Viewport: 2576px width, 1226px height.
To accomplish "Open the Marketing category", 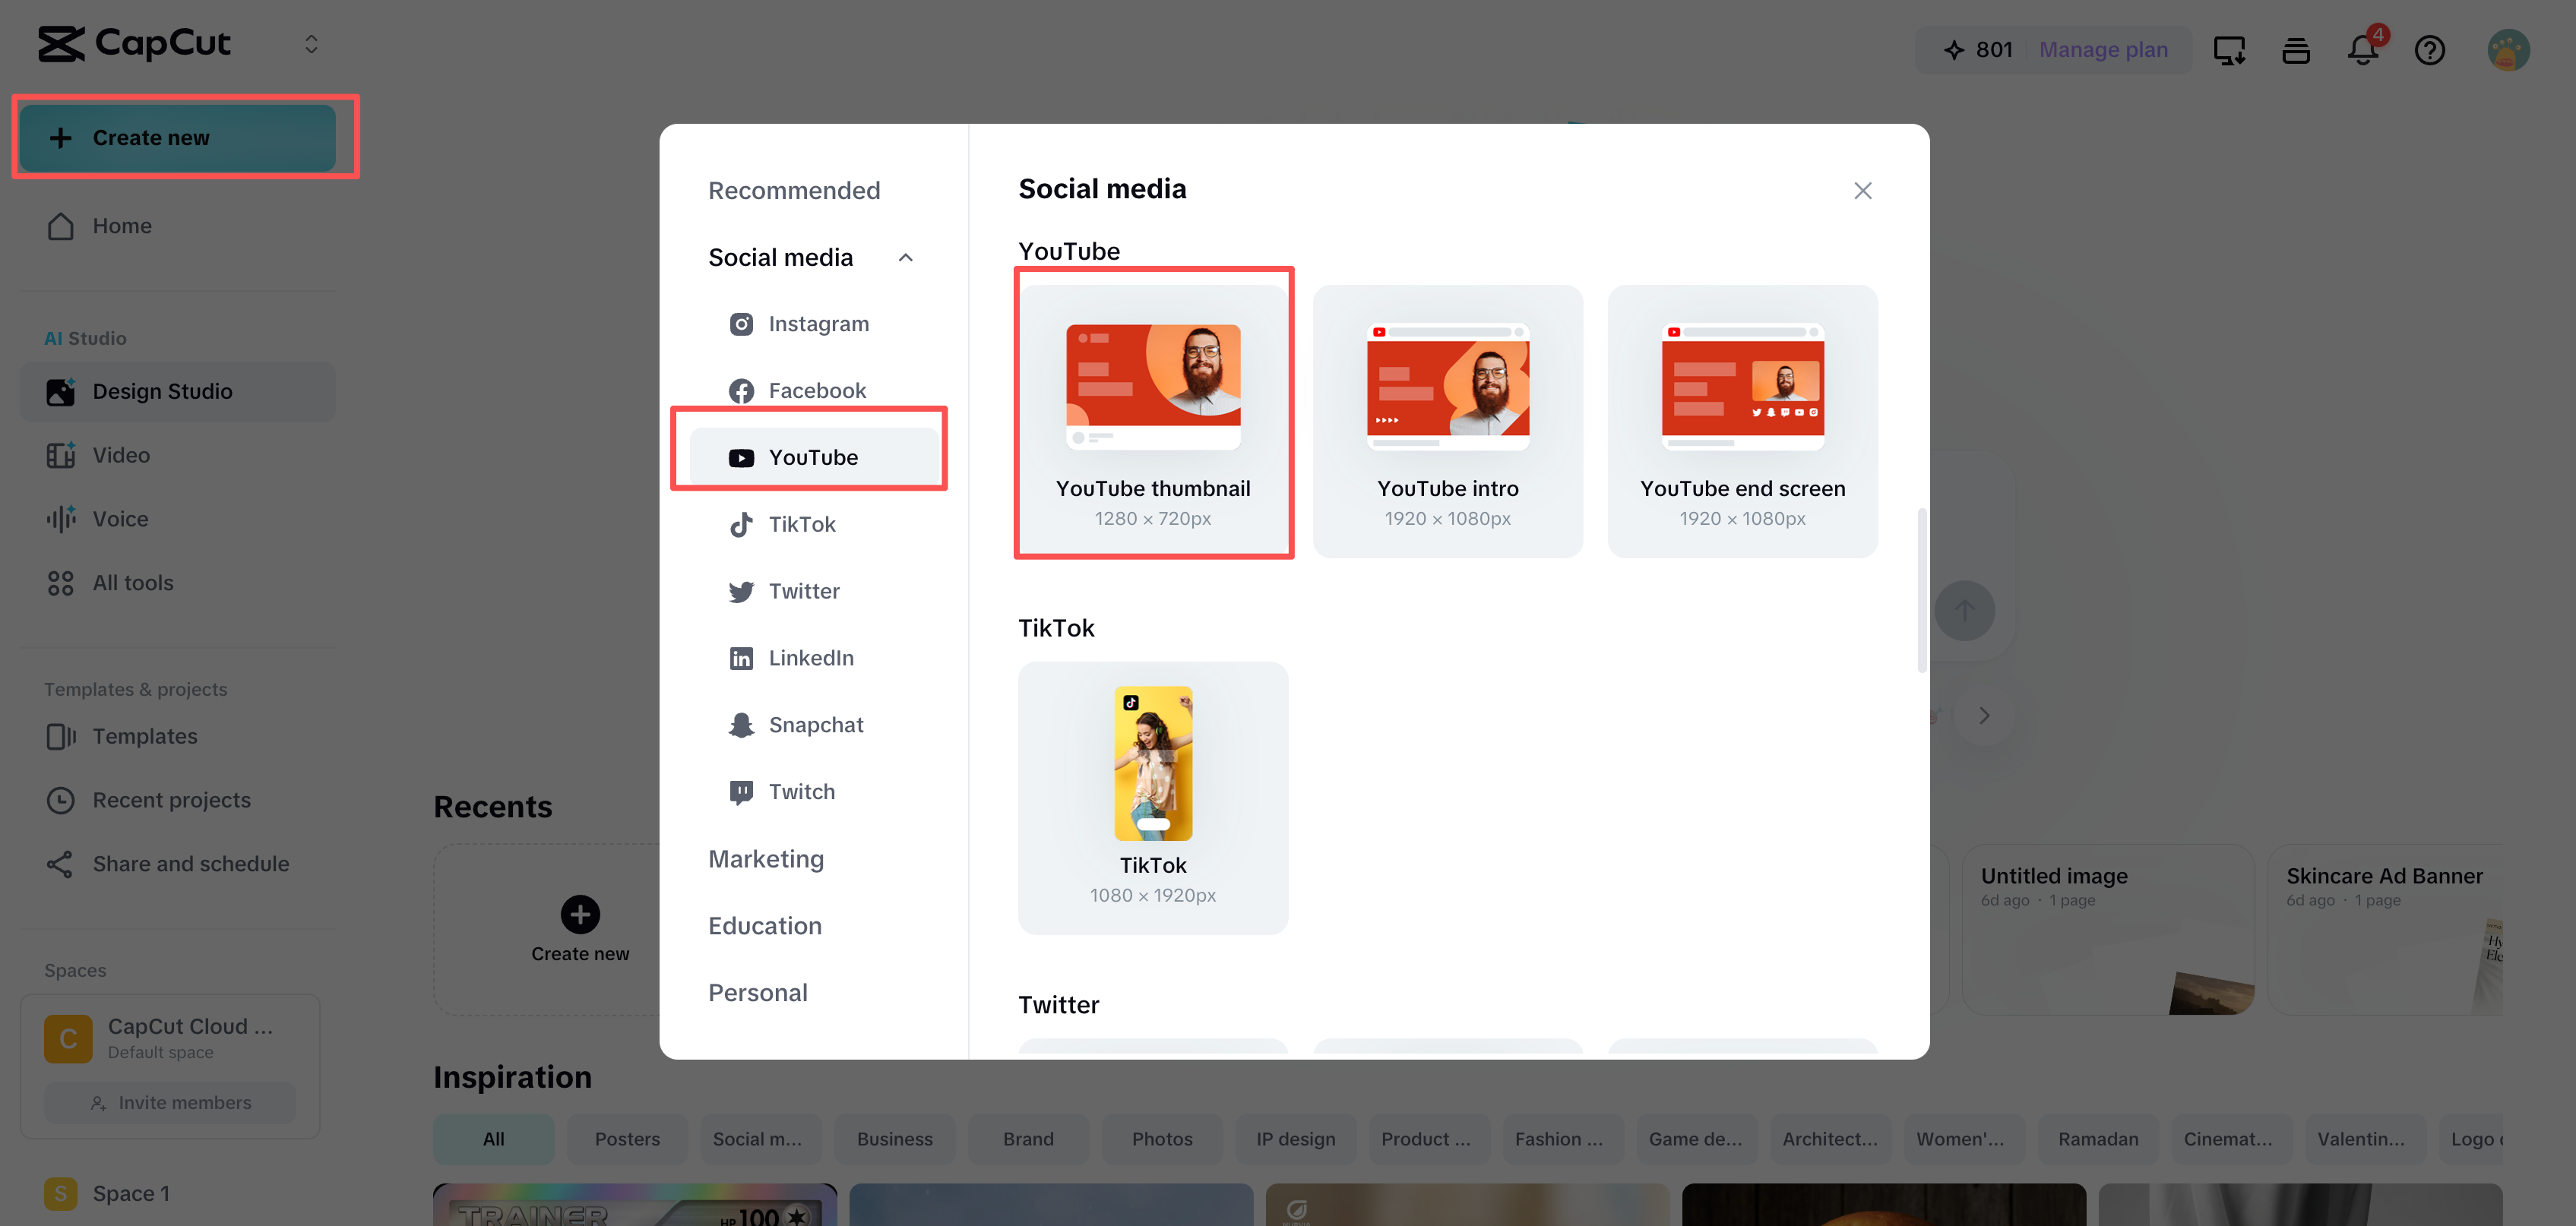I will 766,858.
